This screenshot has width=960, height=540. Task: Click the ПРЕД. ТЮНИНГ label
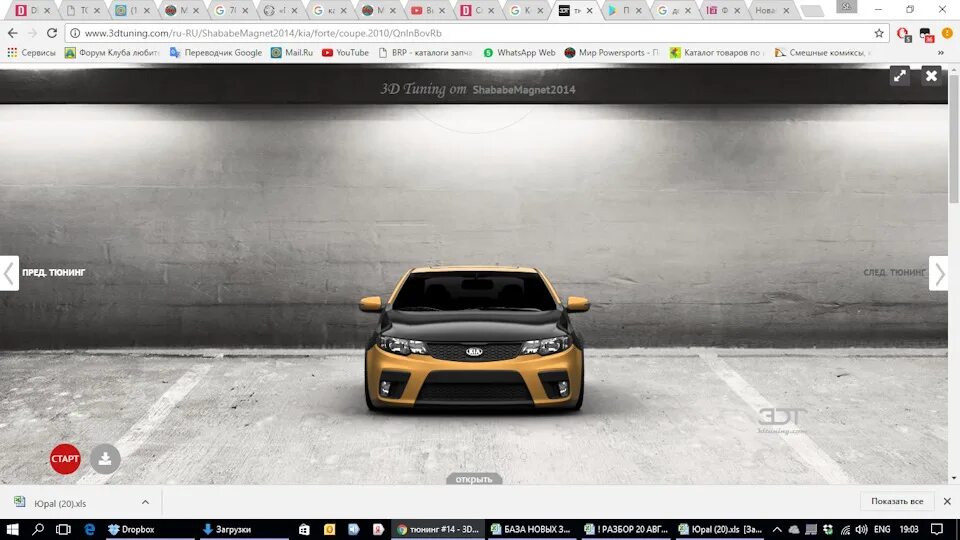click(x=54, y=272)
